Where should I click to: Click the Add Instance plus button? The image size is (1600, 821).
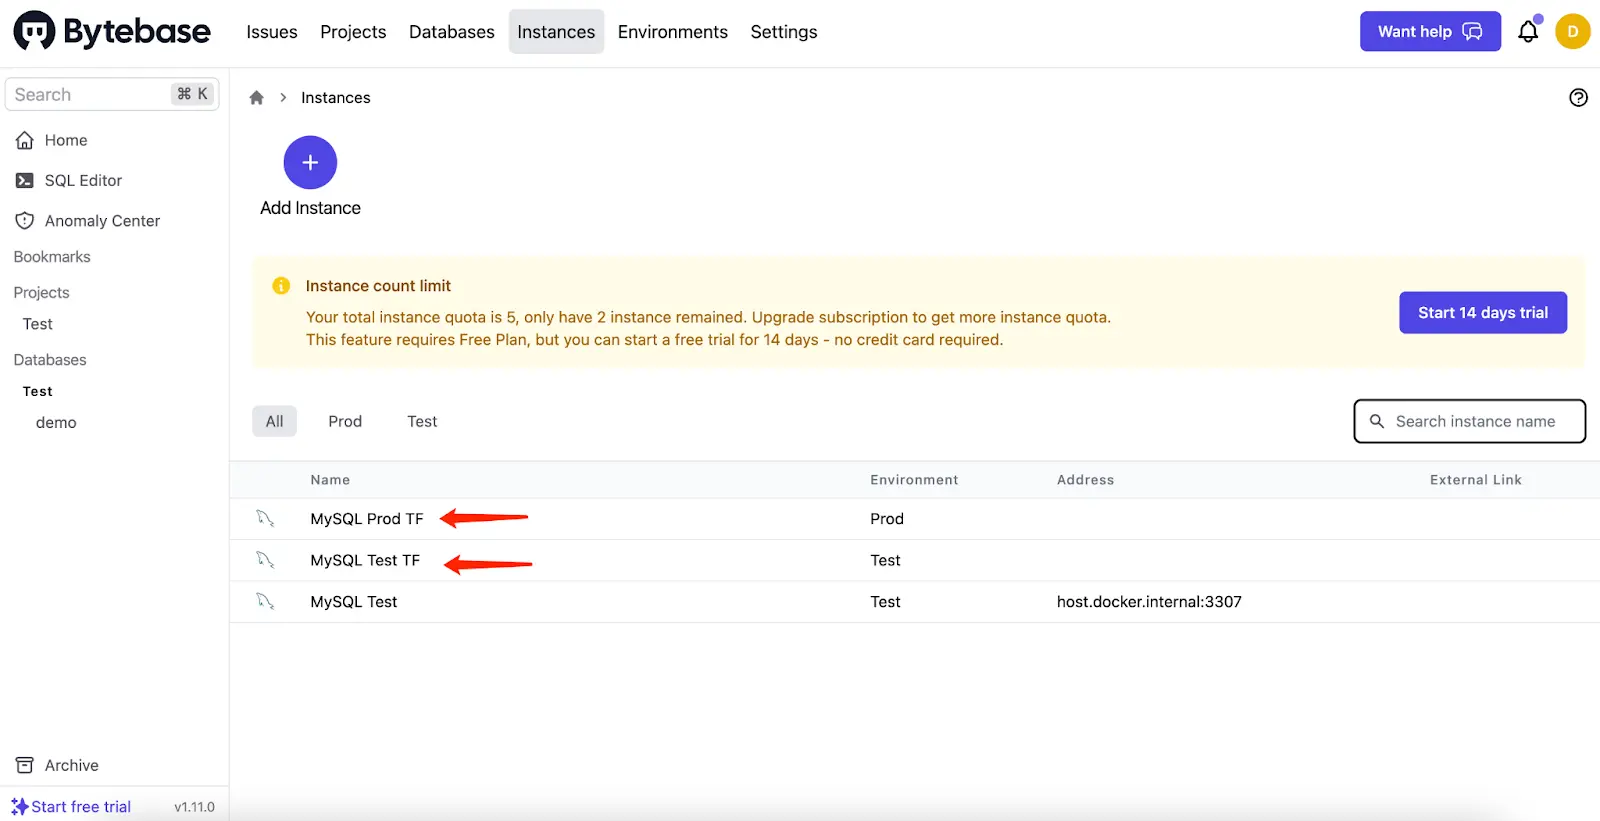310,162
